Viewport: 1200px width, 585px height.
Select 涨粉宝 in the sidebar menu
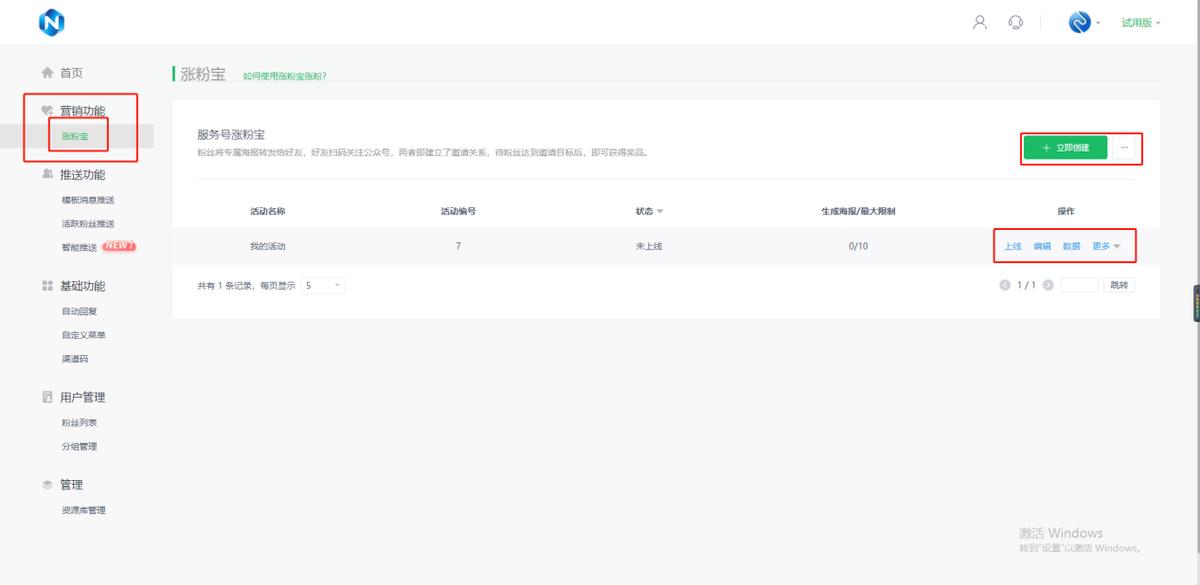tap(74, 135)
